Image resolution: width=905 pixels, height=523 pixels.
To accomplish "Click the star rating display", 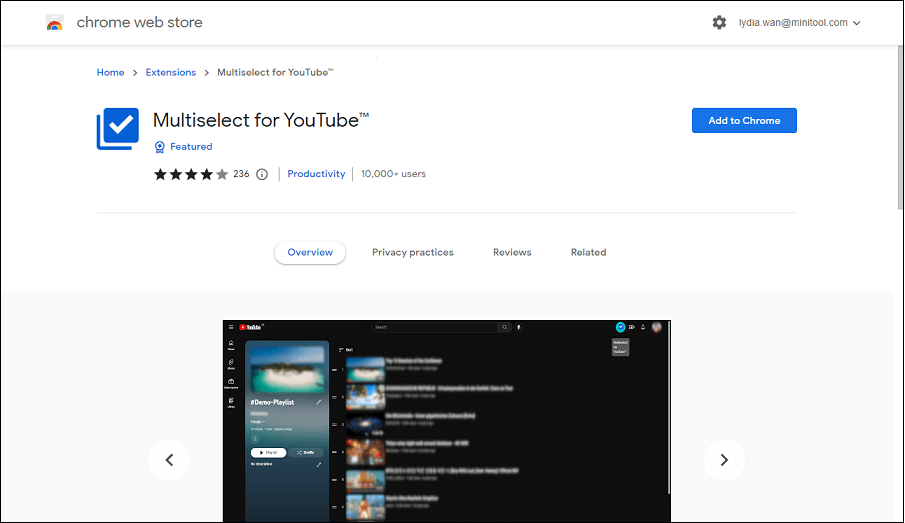I will (191, 174).
